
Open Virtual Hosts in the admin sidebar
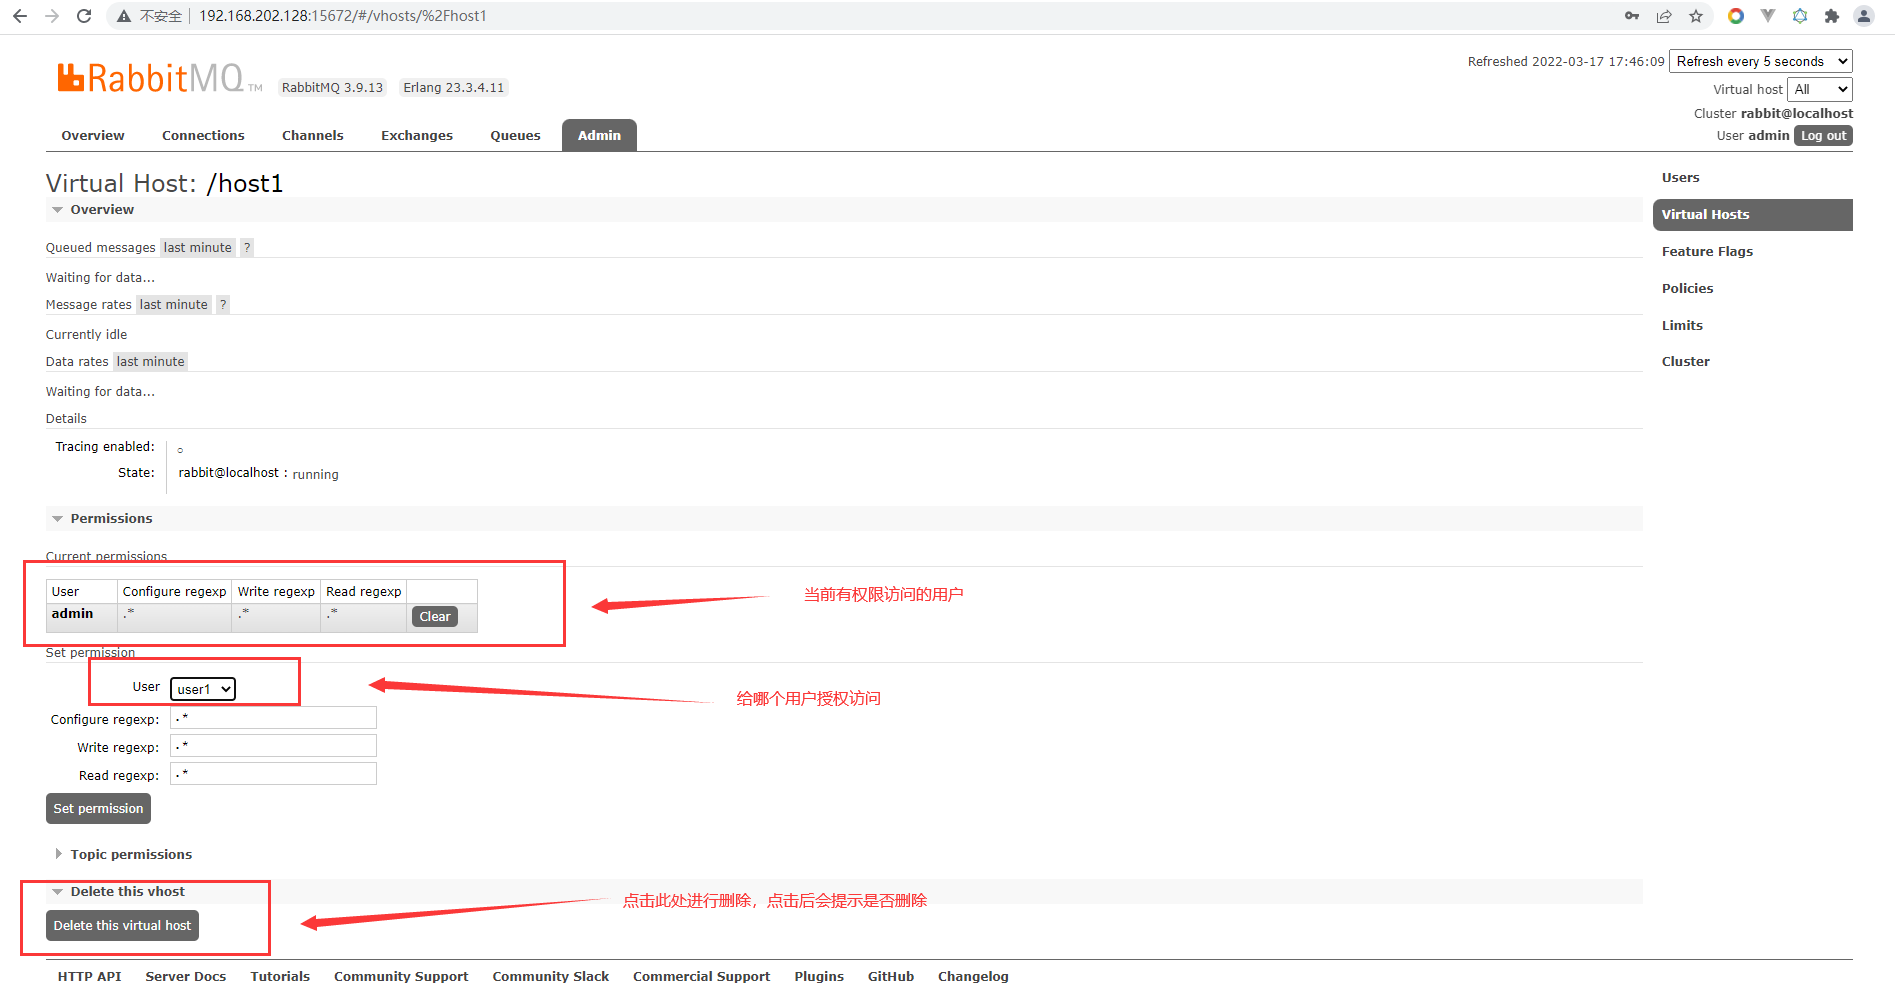[1752, 215]
